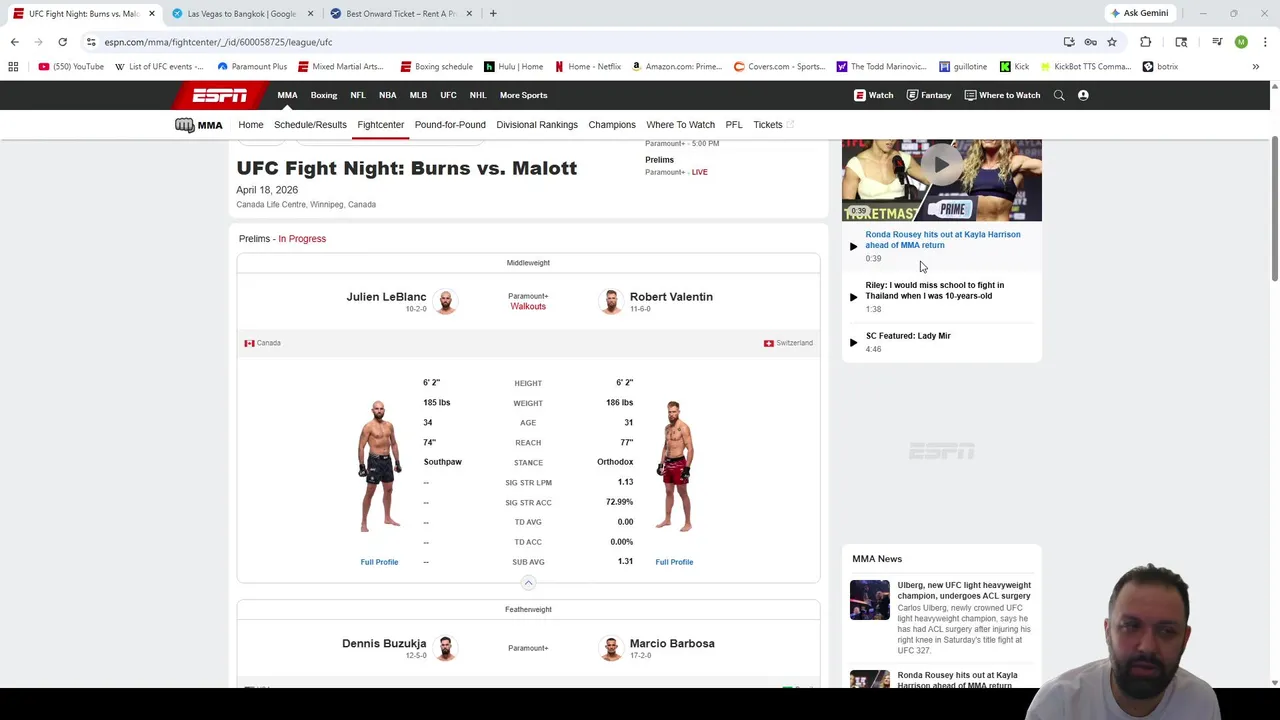Play the Ronda Rousey video clip
1280x720 pixels.
[x=853, y=246]
